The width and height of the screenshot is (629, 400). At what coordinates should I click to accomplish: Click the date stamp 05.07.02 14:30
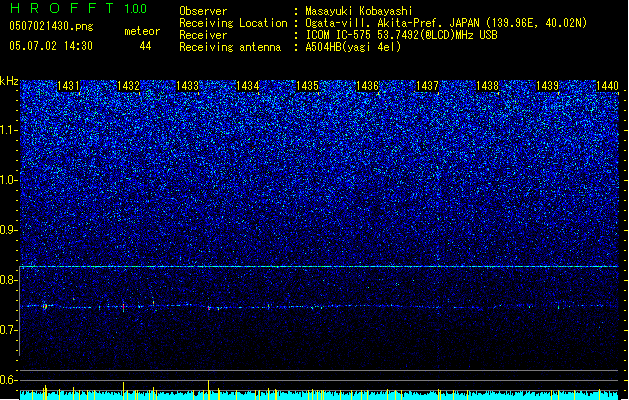(x=51, y=46)
